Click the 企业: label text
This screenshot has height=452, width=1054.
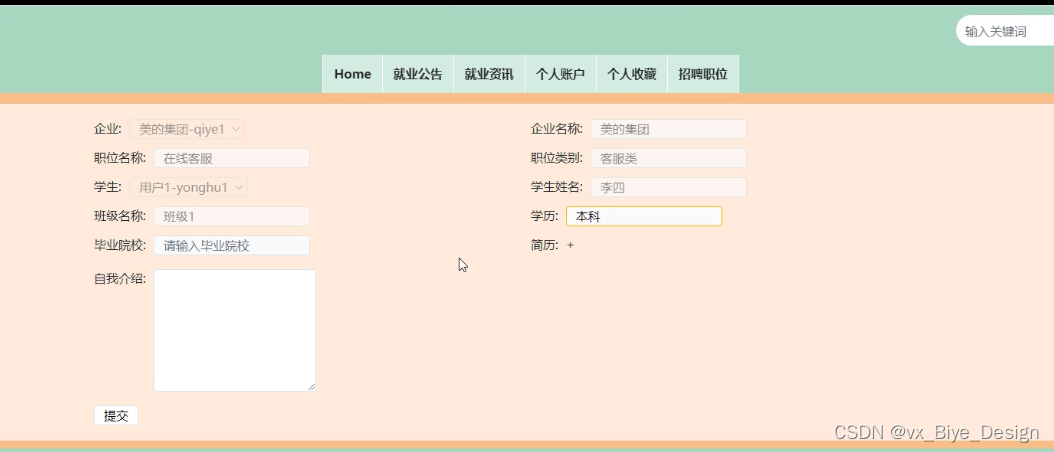tap(108, 129)
